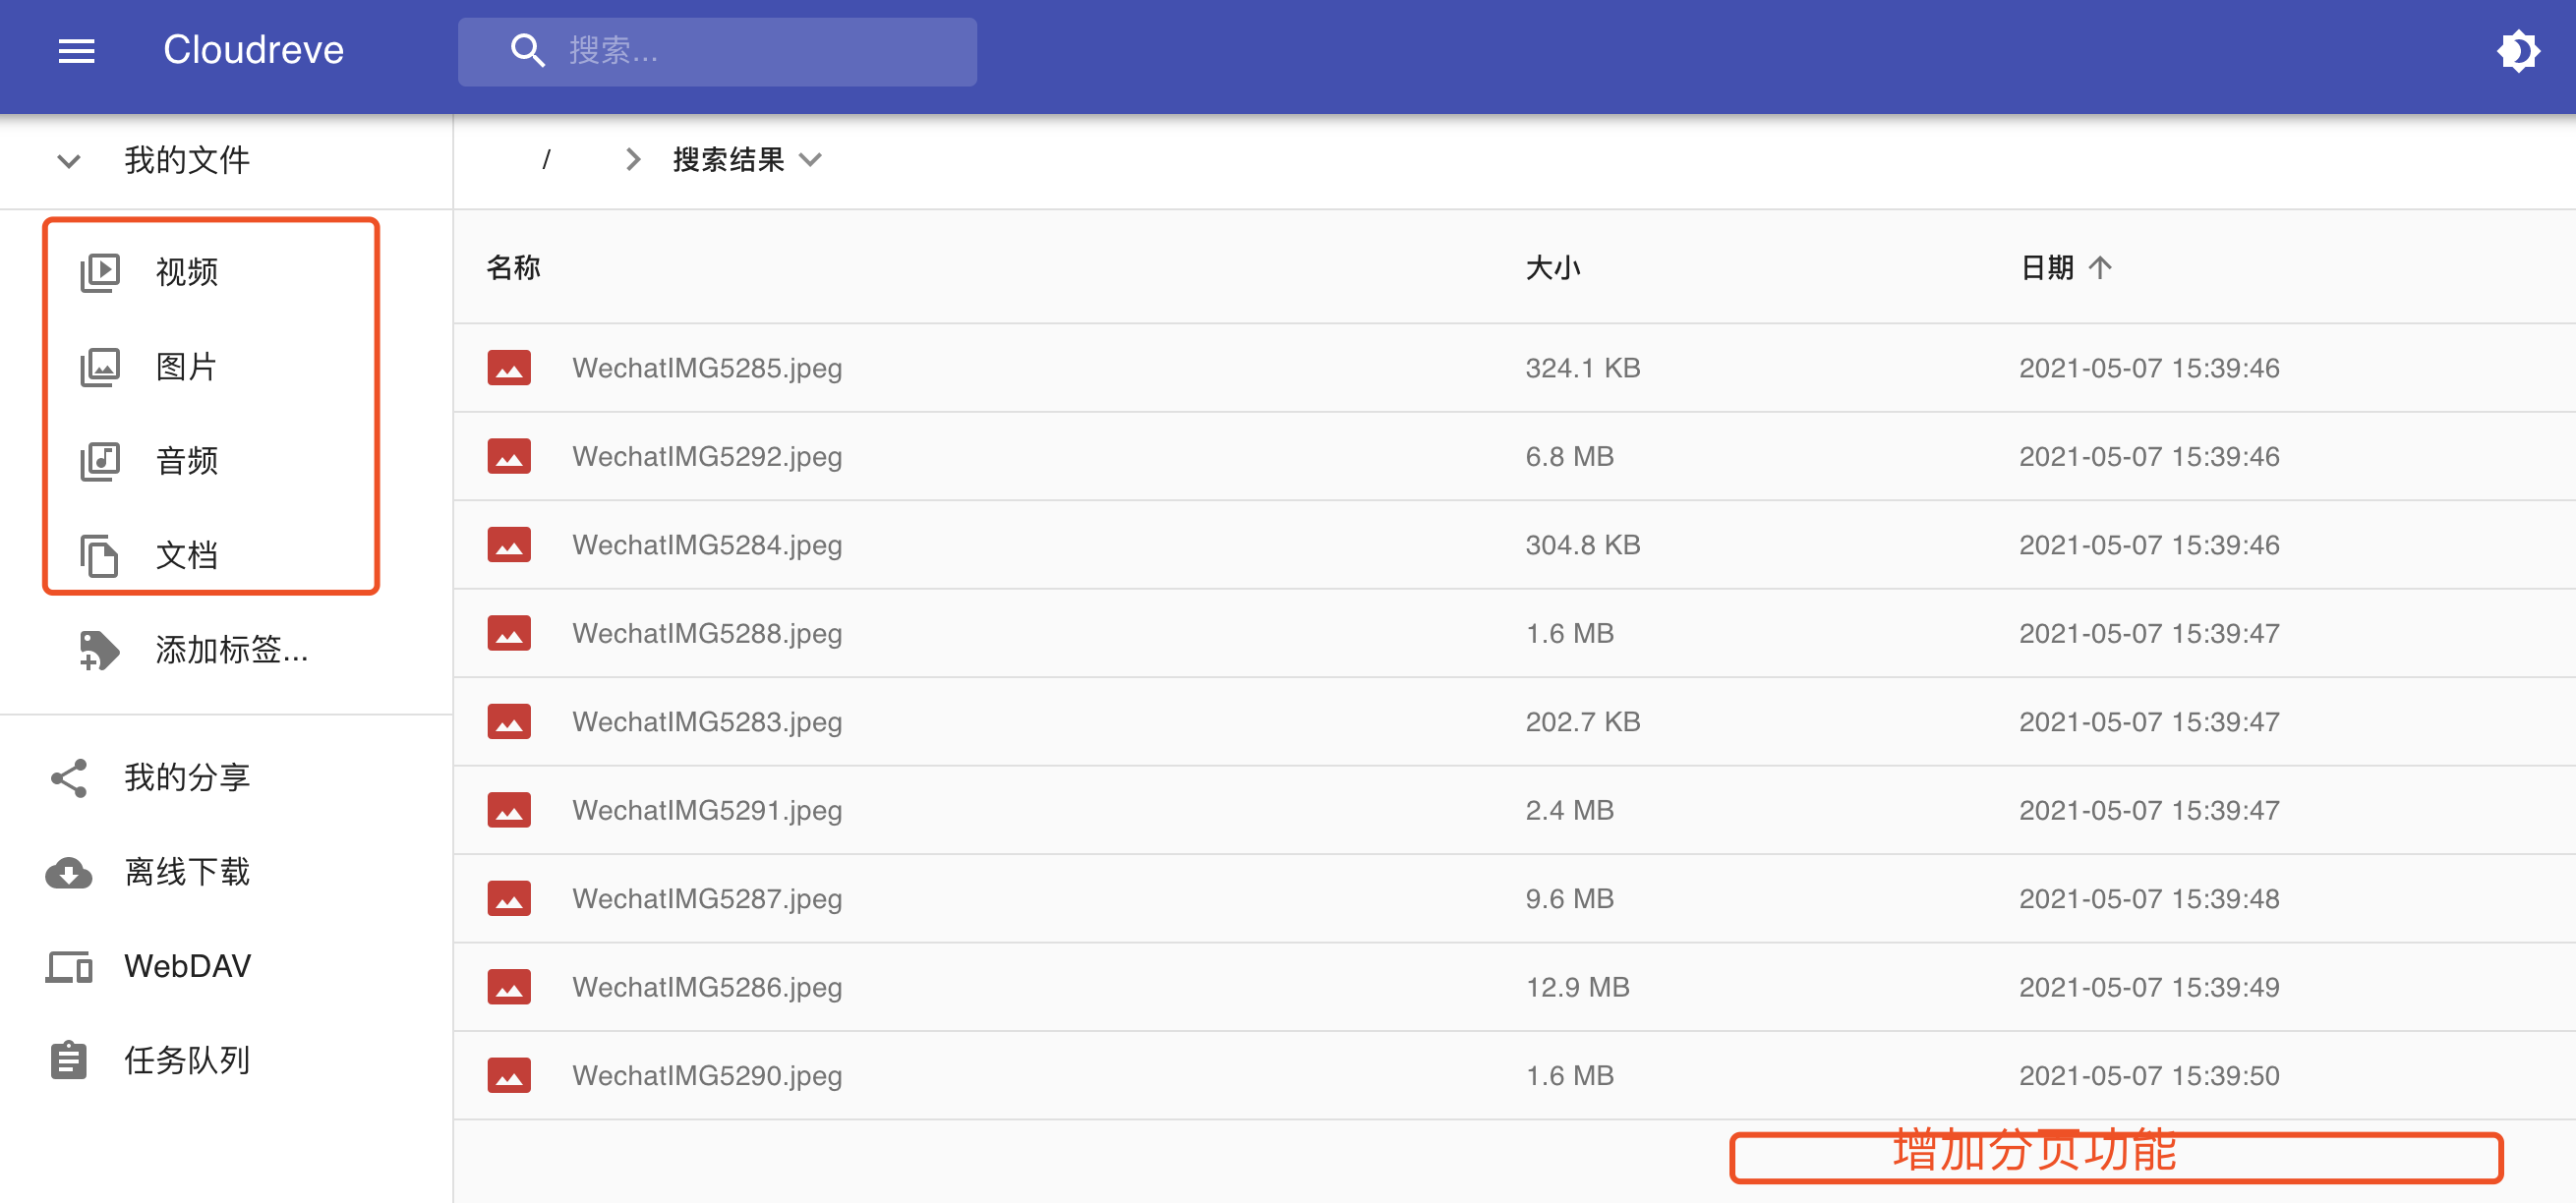Expand the 搜索结果 dropdown arrow
The image size is (2576, 1203).
click(811, 160)
